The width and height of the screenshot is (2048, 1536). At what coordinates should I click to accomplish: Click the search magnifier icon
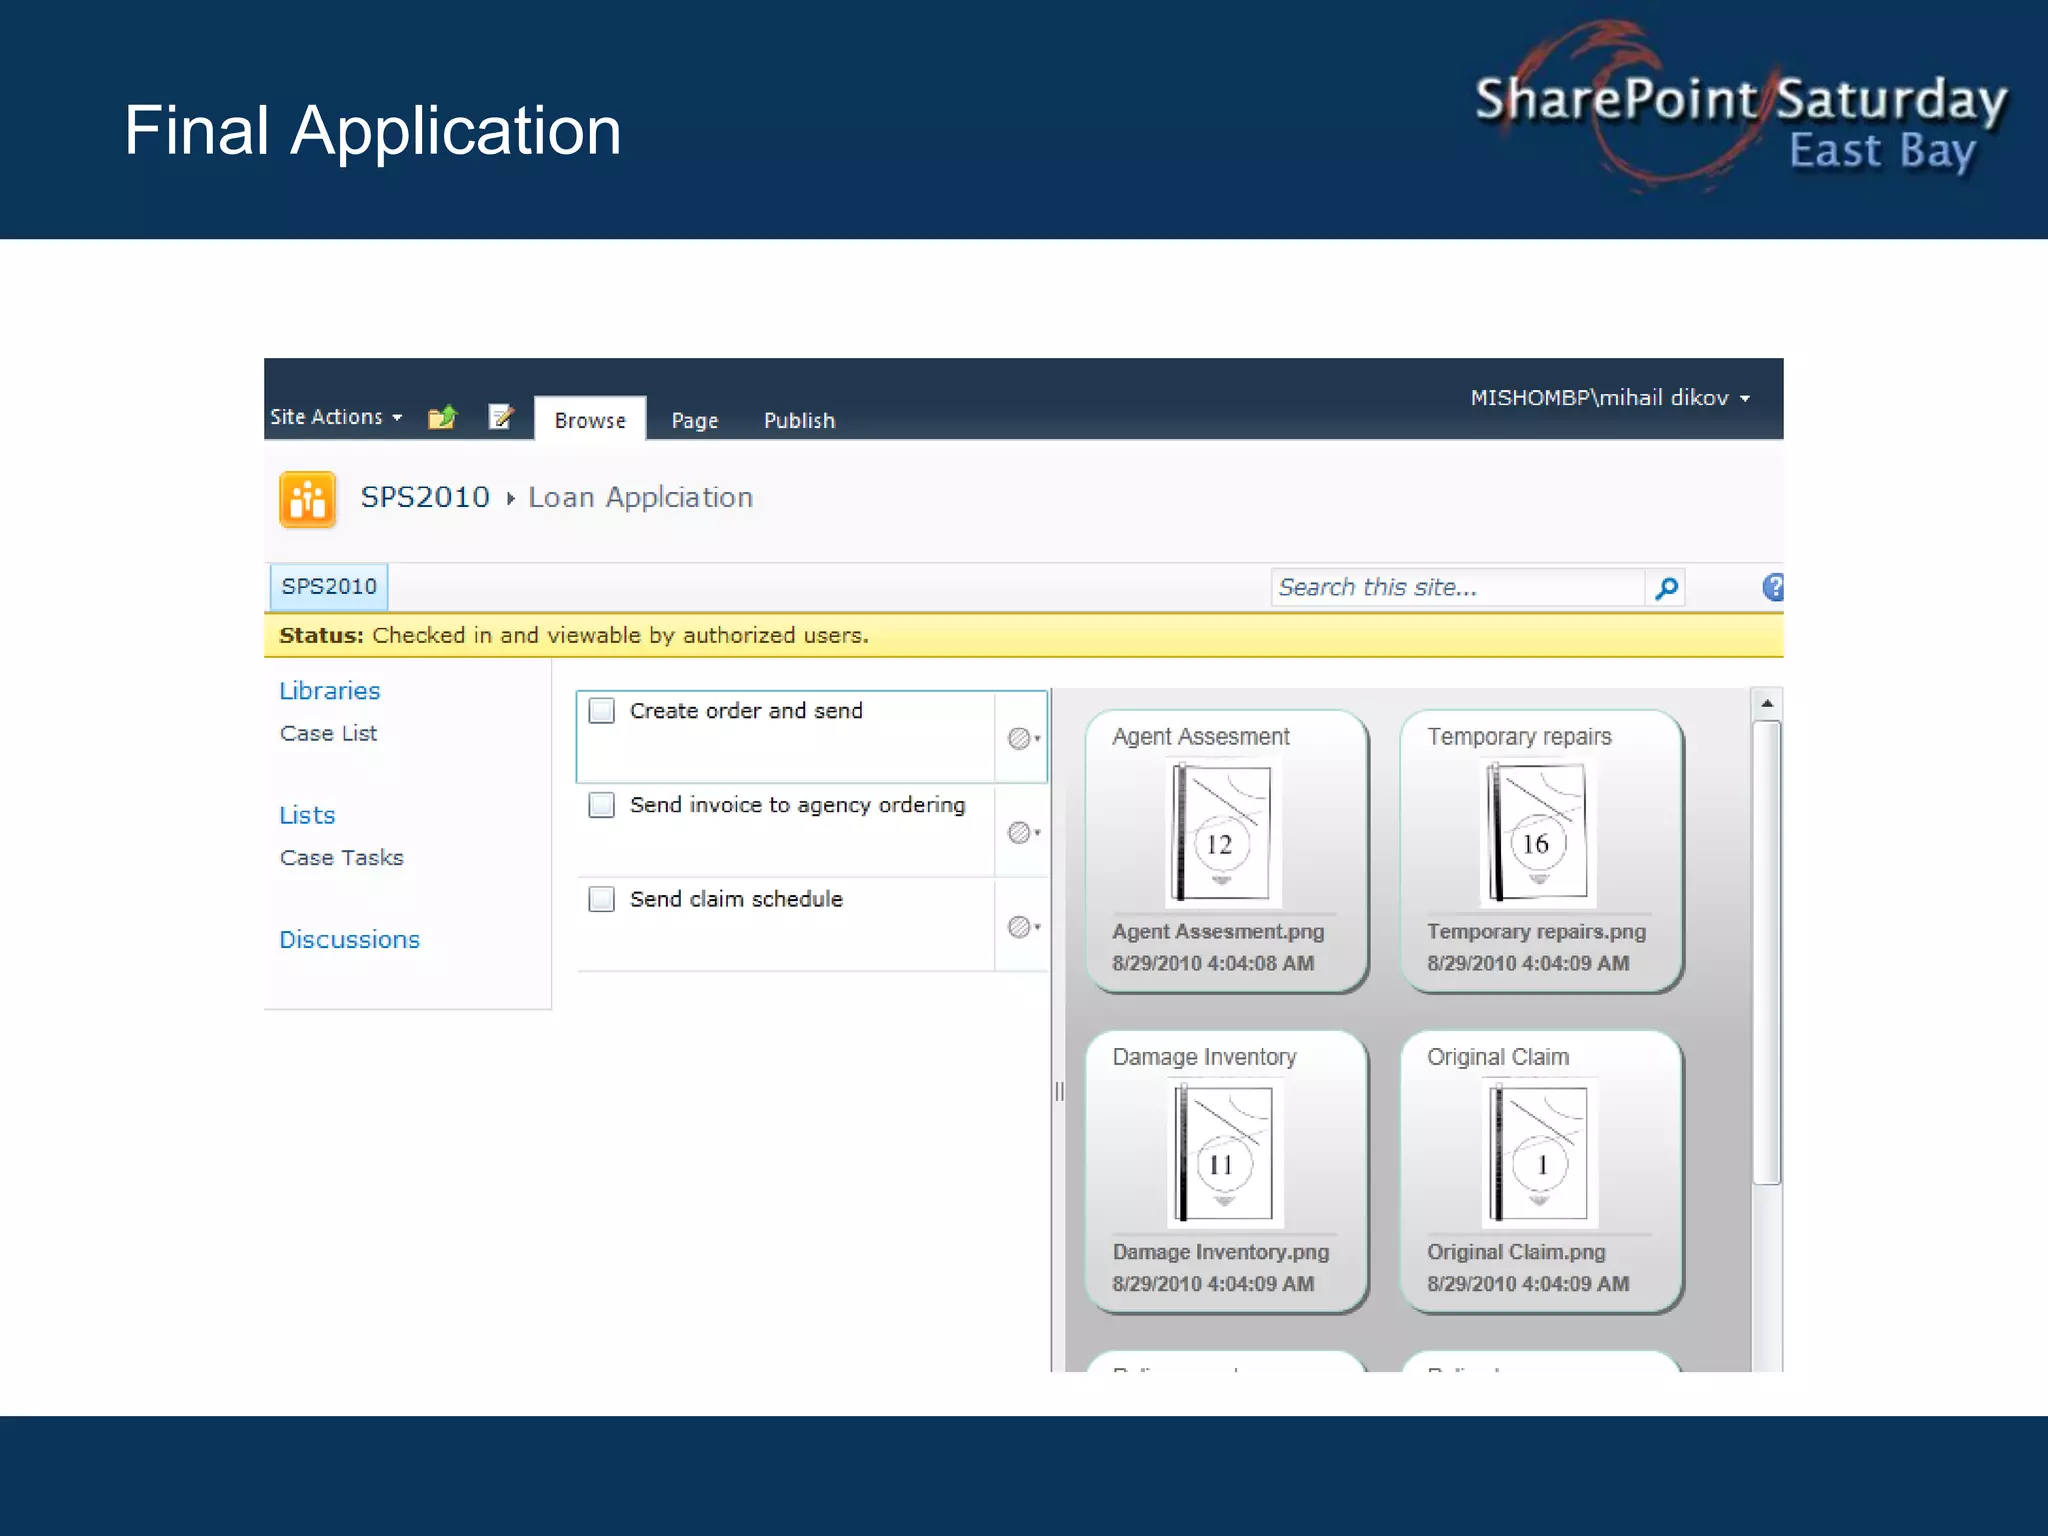(x=1666, y=588)
